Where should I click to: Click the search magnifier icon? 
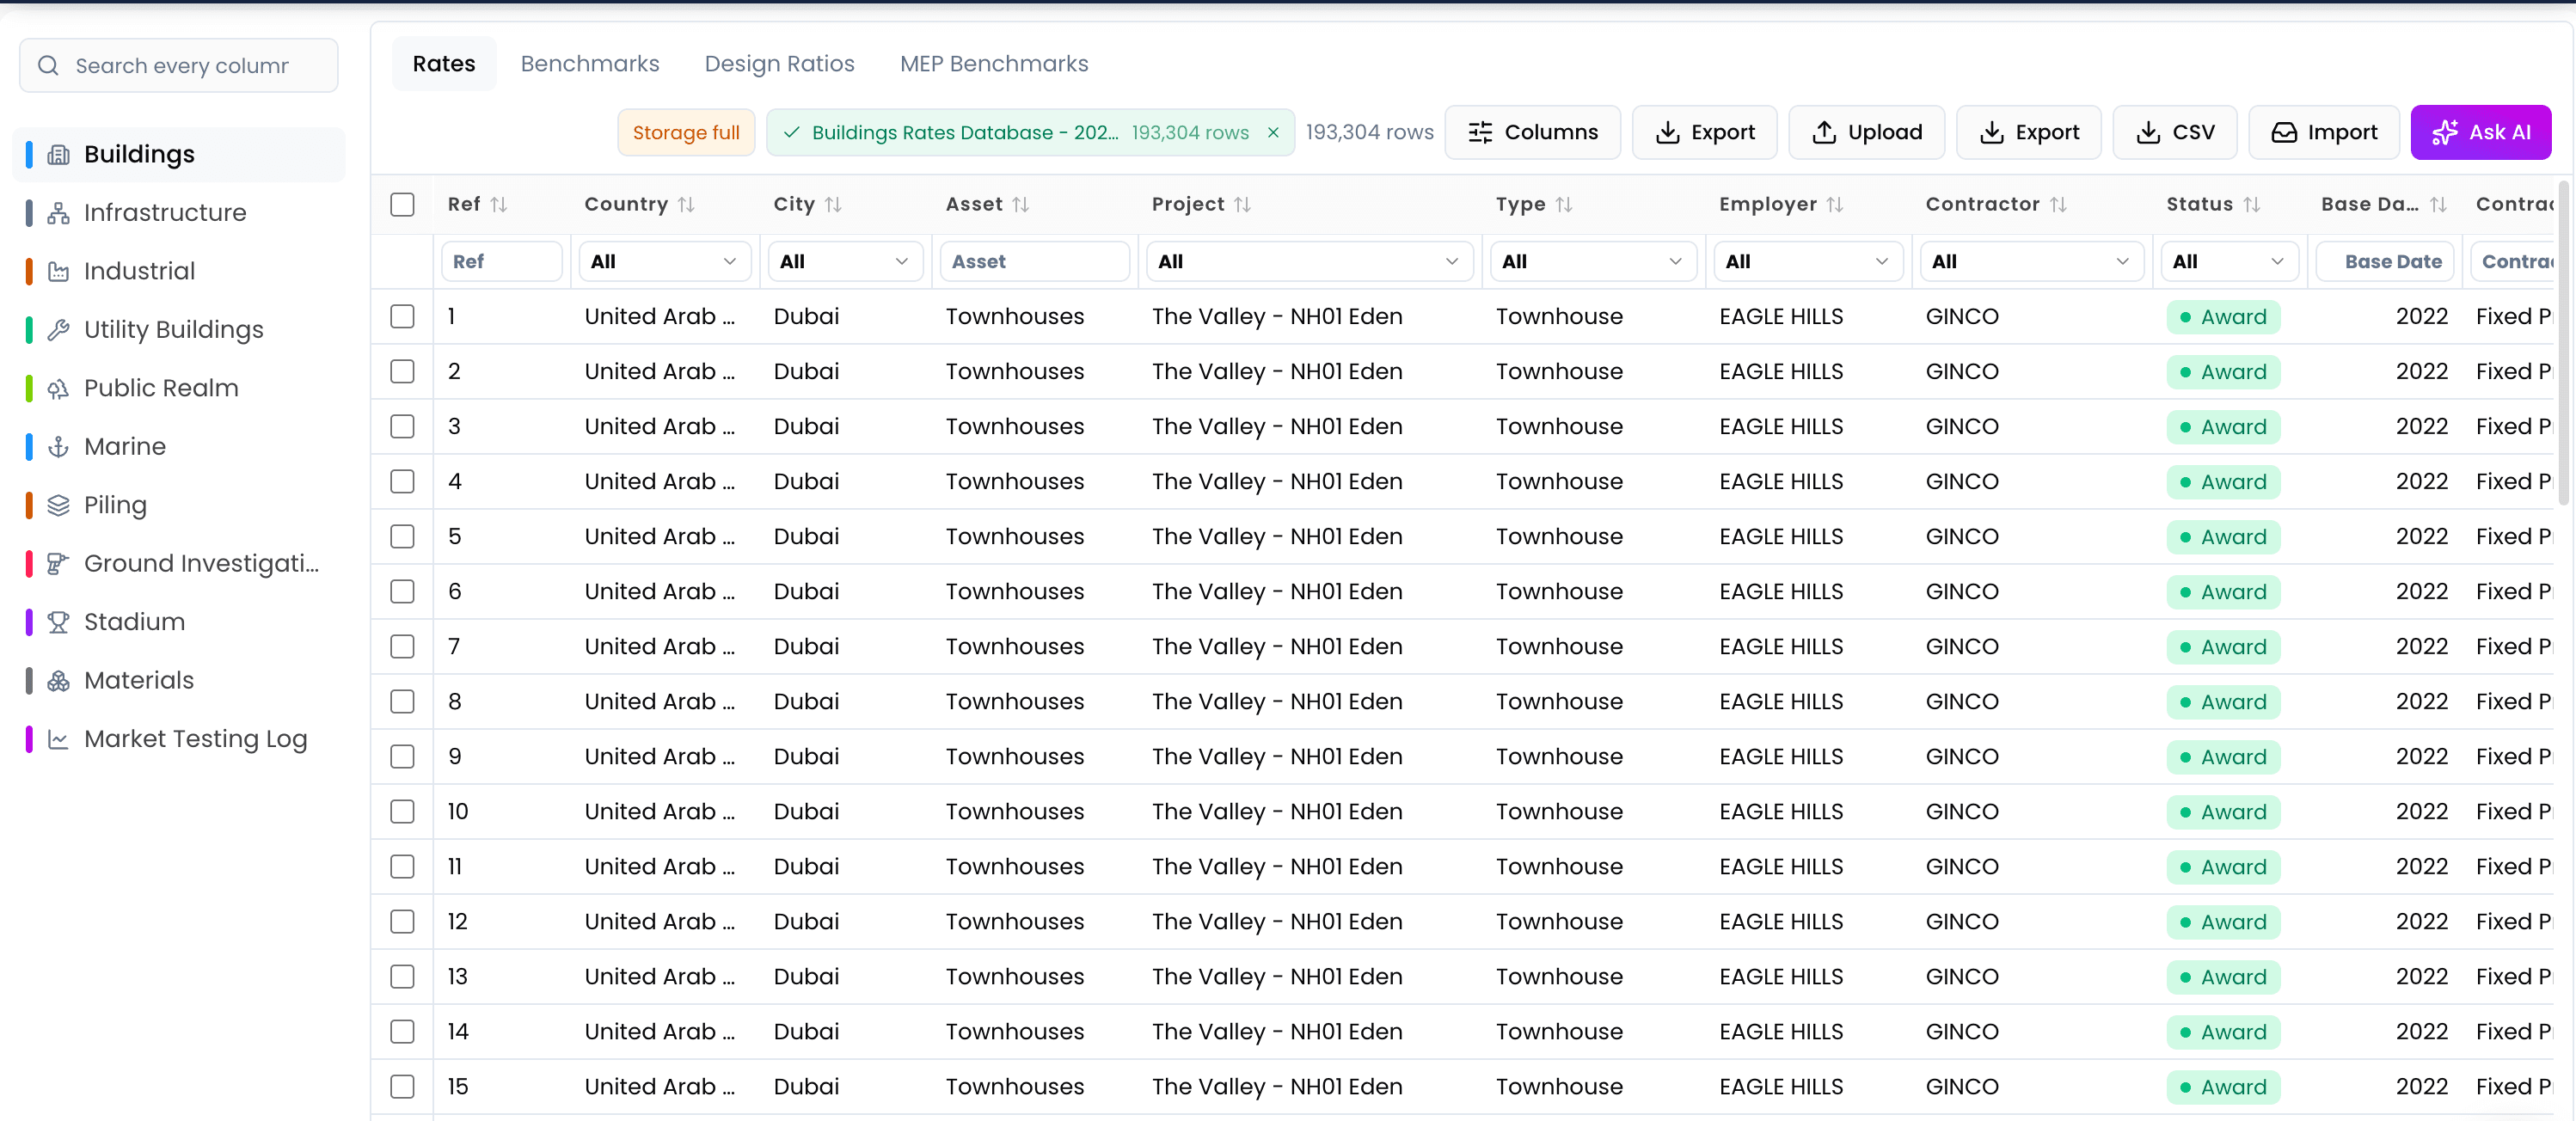point(48,66)
